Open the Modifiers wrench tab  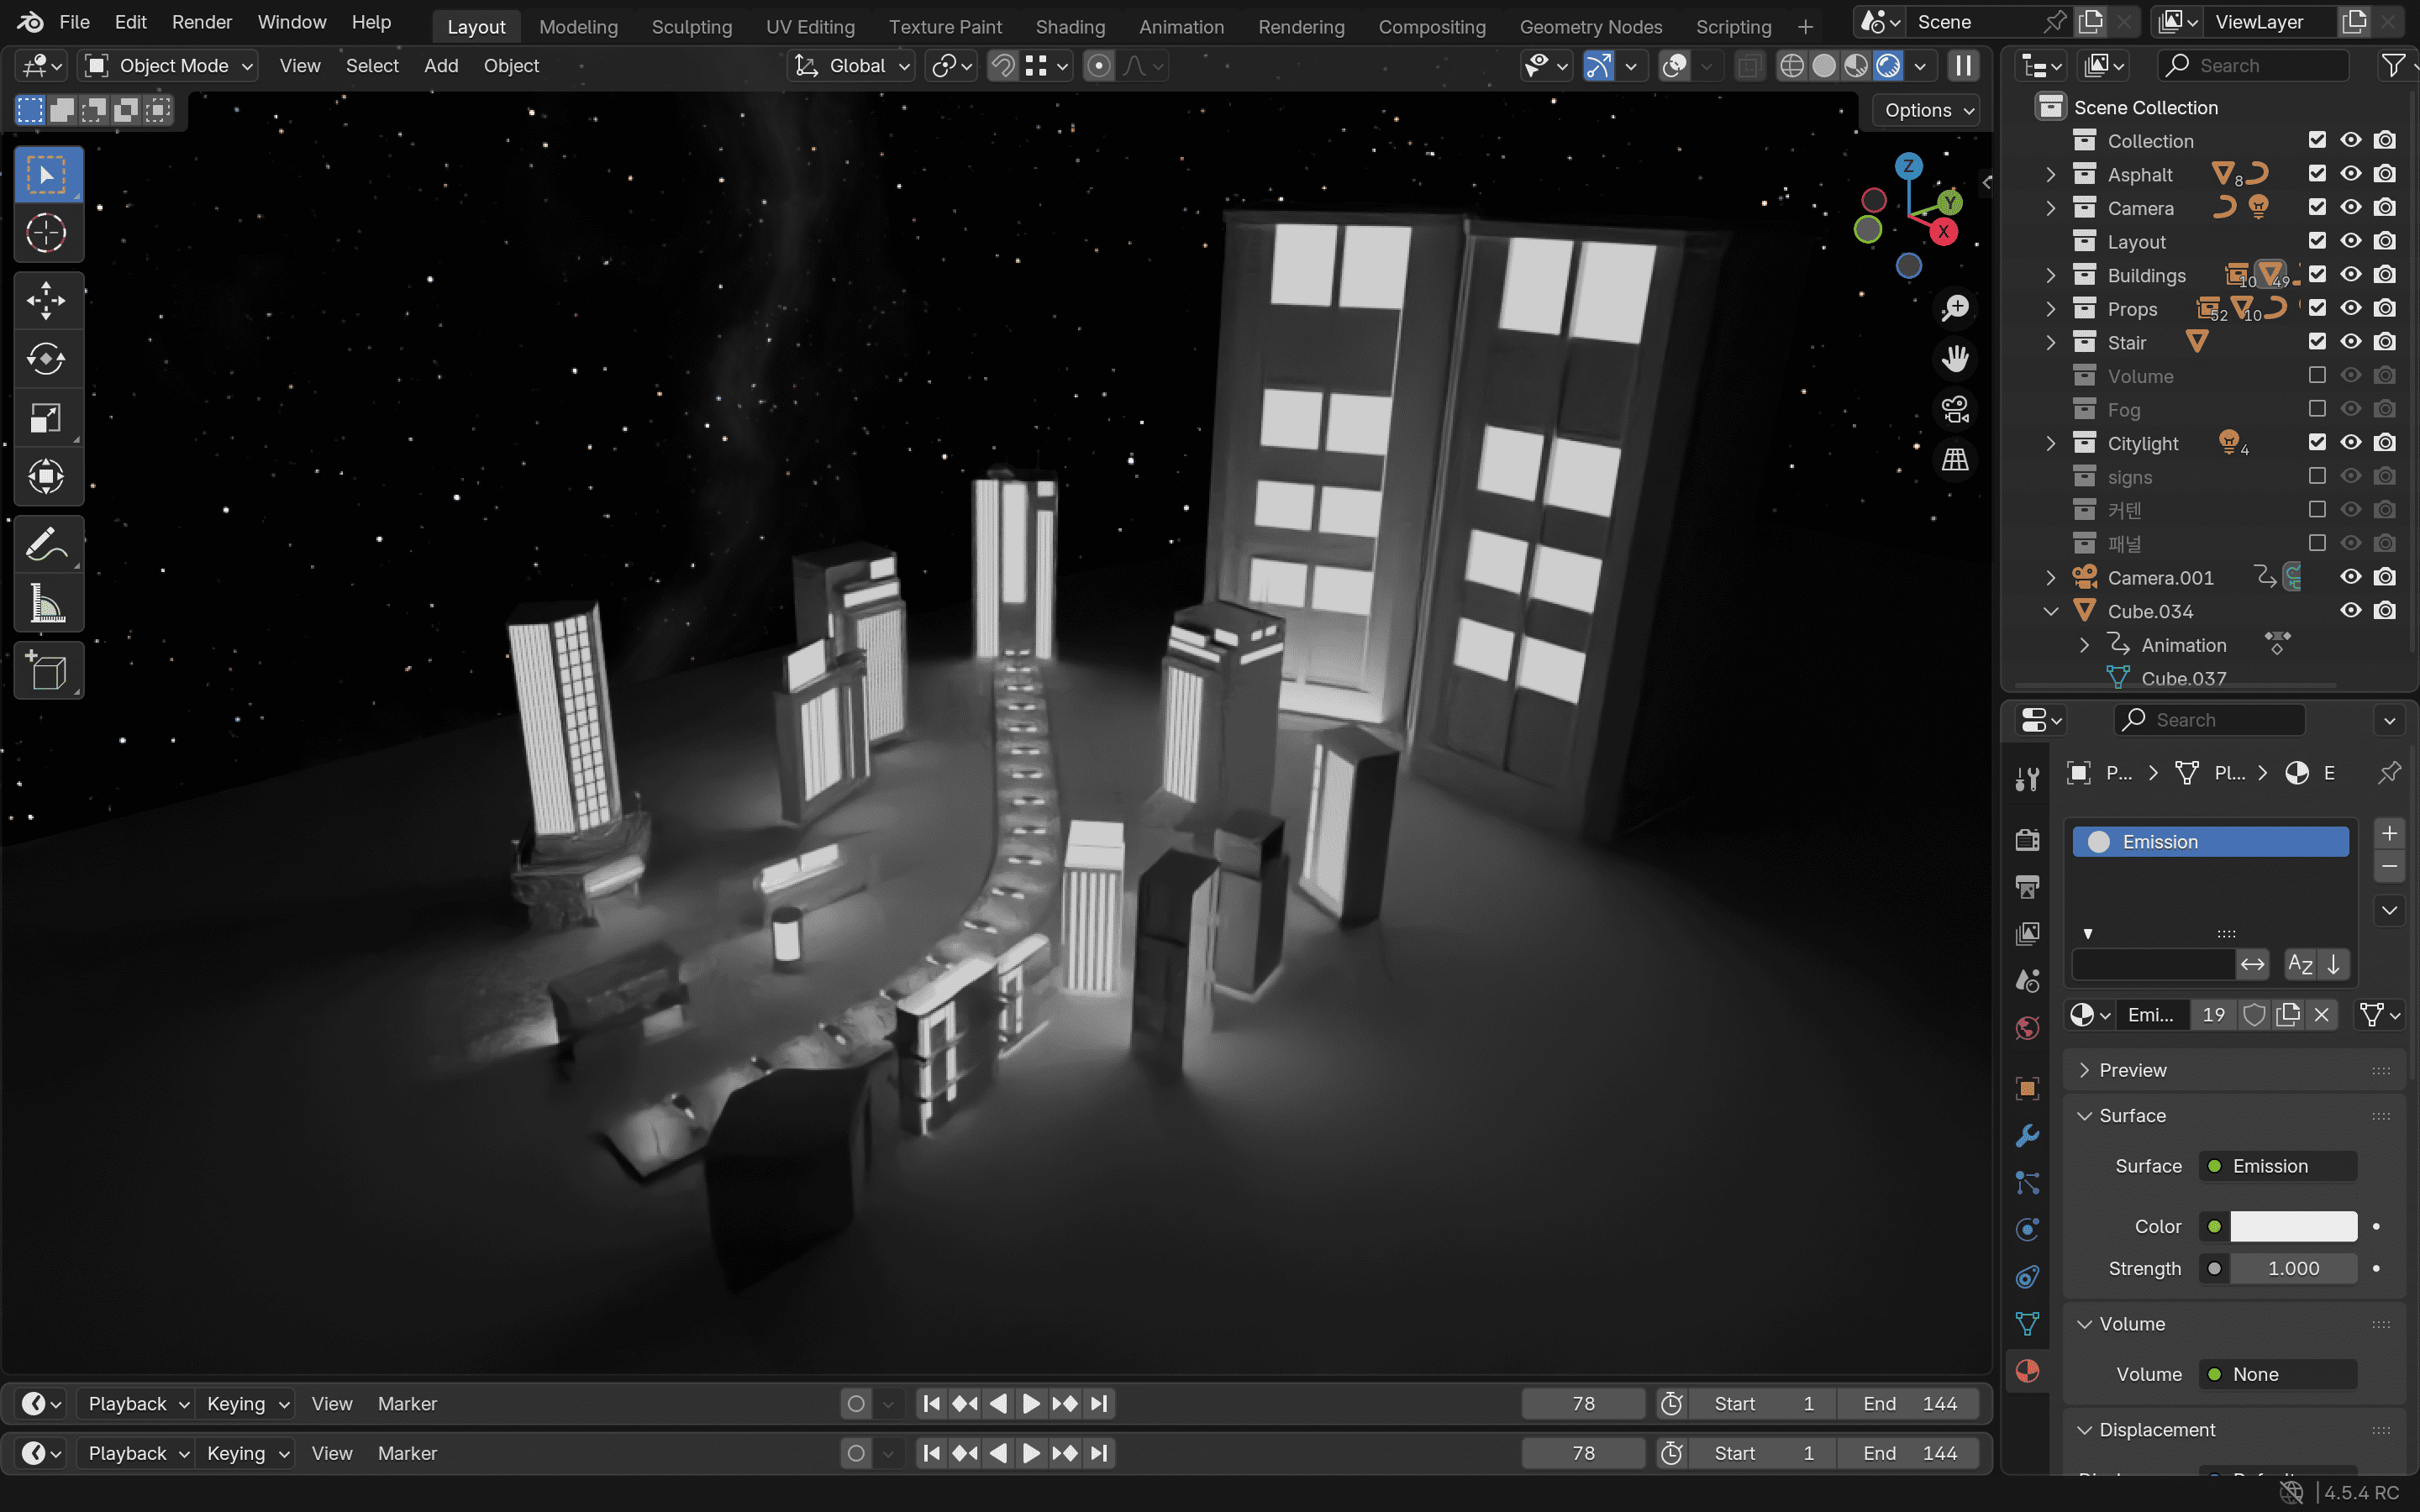click(2027, 1136)
